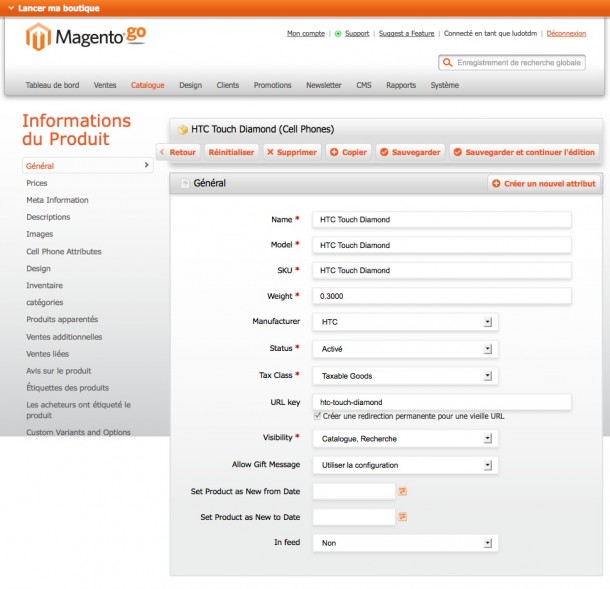
Task: Open calendar for New to Date
Action: (x=403, y=517)
